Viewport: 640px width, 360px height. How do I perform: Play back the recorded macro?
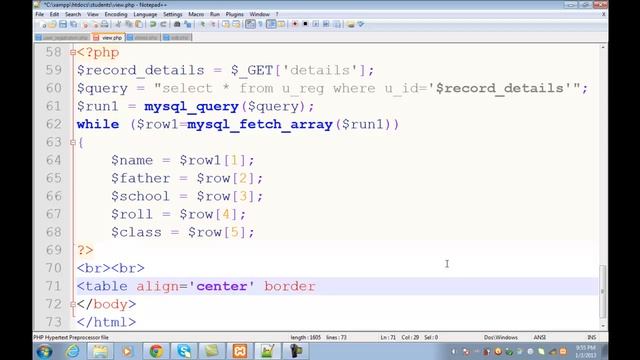coord(316,24)
